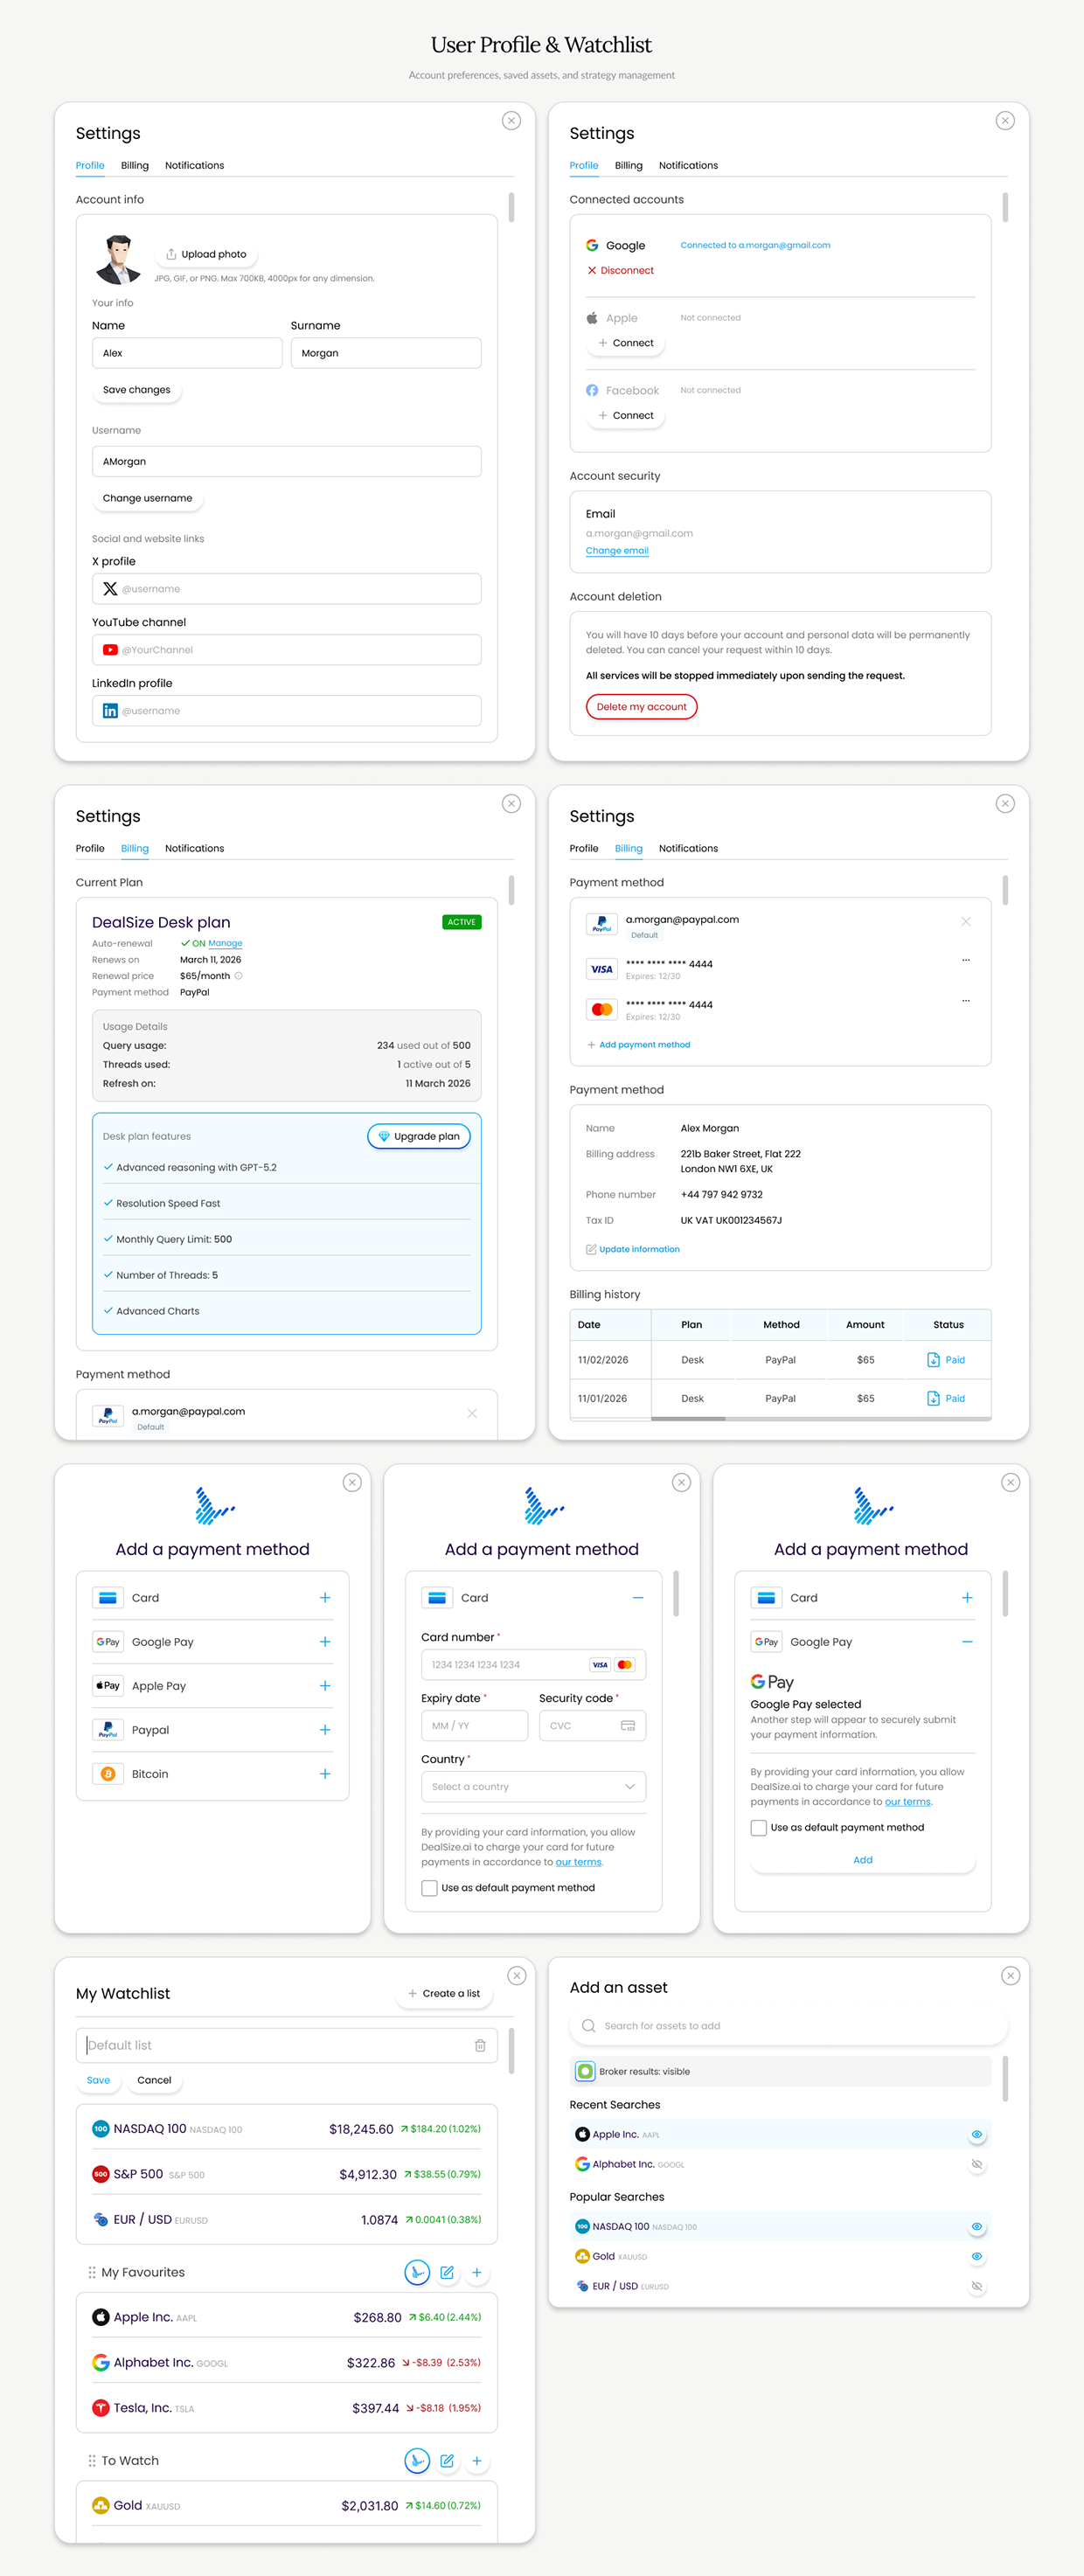Click the My Watchlist vertical scrollbar
1084x2576 pixels.
click(x=511, y=2050)
